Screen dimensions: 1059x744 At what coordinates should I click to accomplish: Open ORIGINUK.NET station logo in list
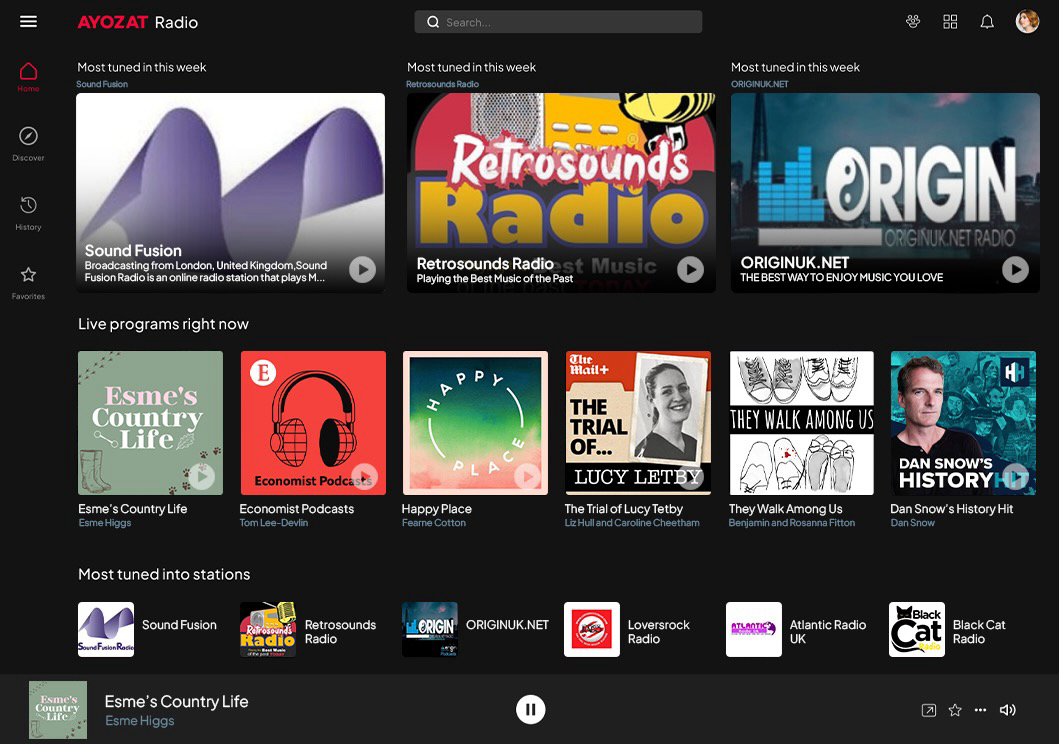pyautogui.click(x=430, y=629)
